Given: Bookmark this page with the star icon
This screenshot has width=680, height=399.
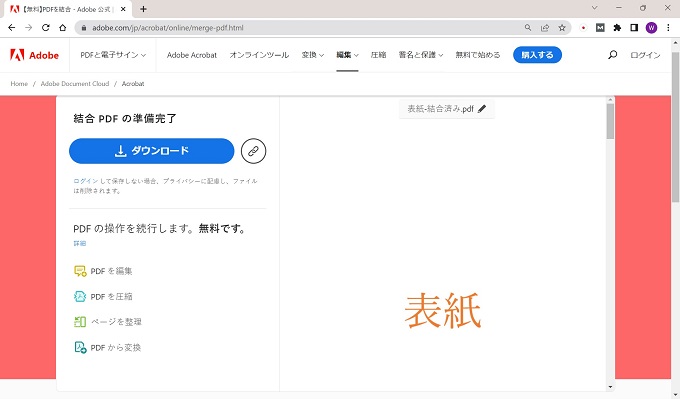Looking at the screenshot, I should click(562, 28).
